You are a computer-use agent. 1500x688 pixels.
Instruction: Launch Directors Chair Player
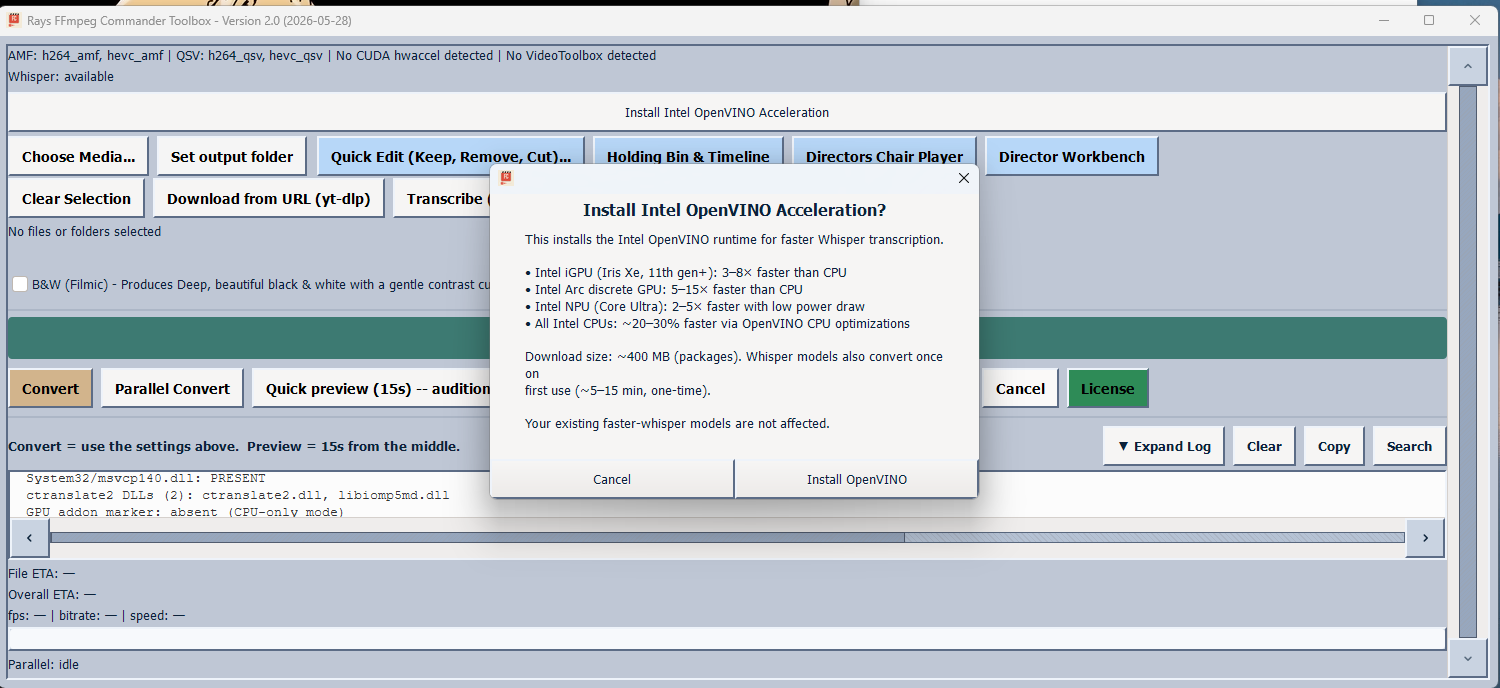coord(884,156)
